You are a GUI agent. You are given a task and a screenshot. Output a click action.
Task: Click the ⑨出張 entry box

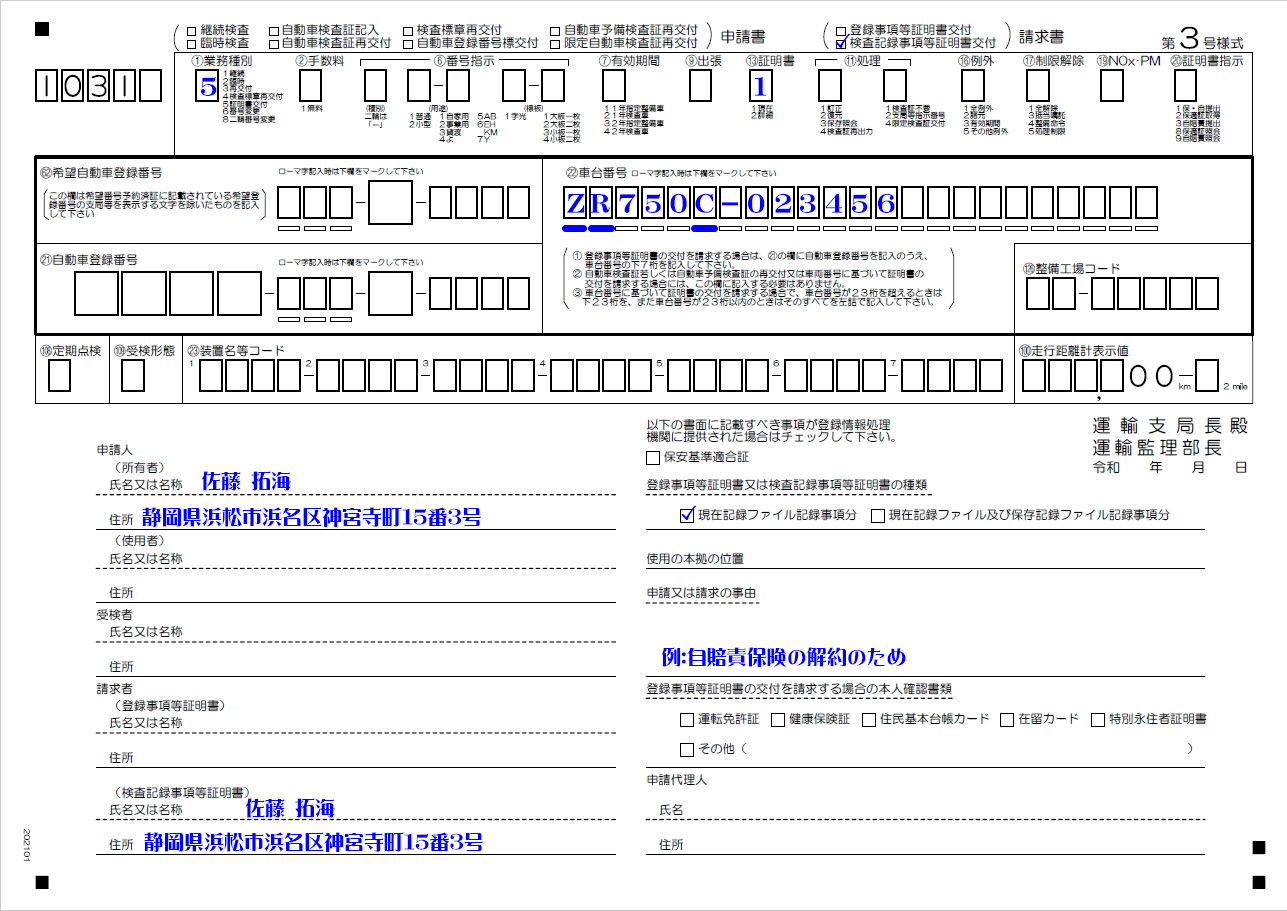click(x=701, y=87)
